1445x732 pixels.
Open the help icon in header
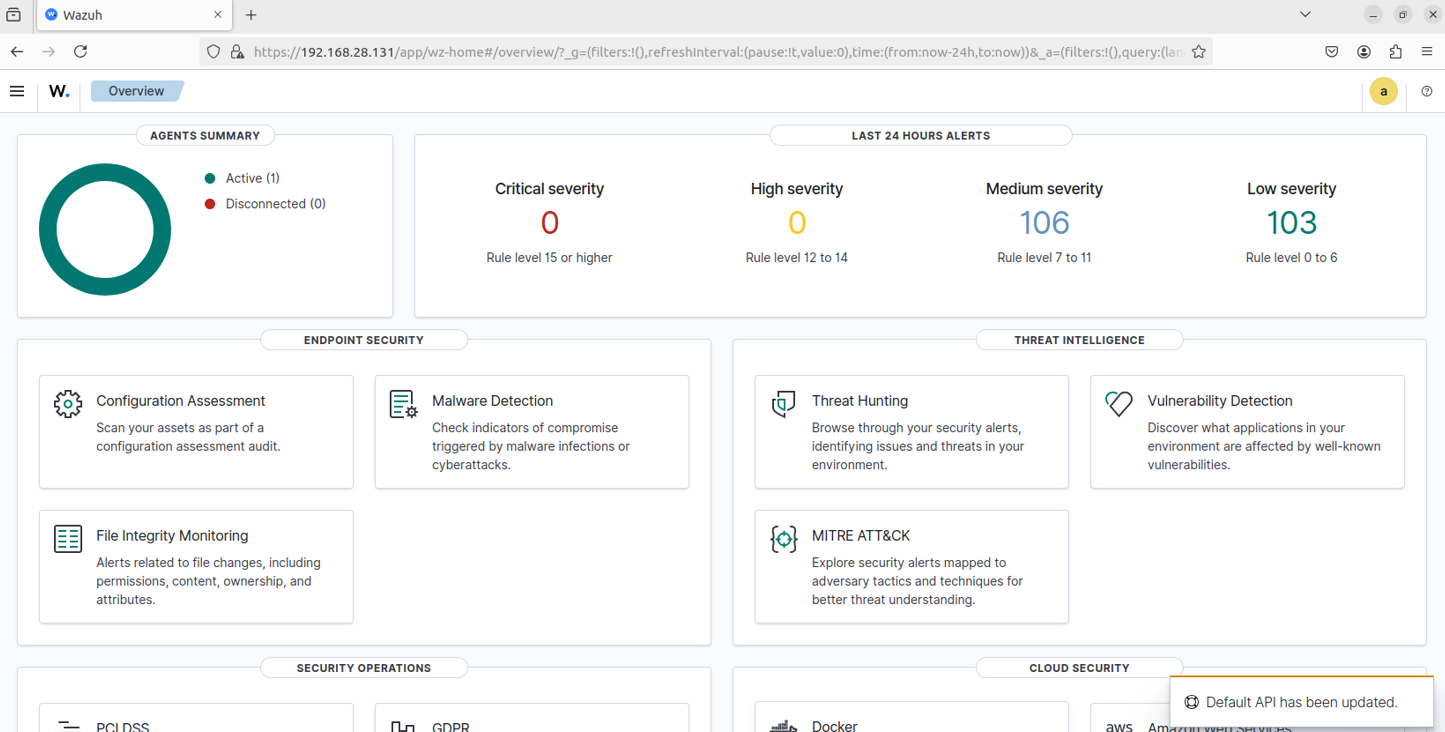(x=1427, y=91)
